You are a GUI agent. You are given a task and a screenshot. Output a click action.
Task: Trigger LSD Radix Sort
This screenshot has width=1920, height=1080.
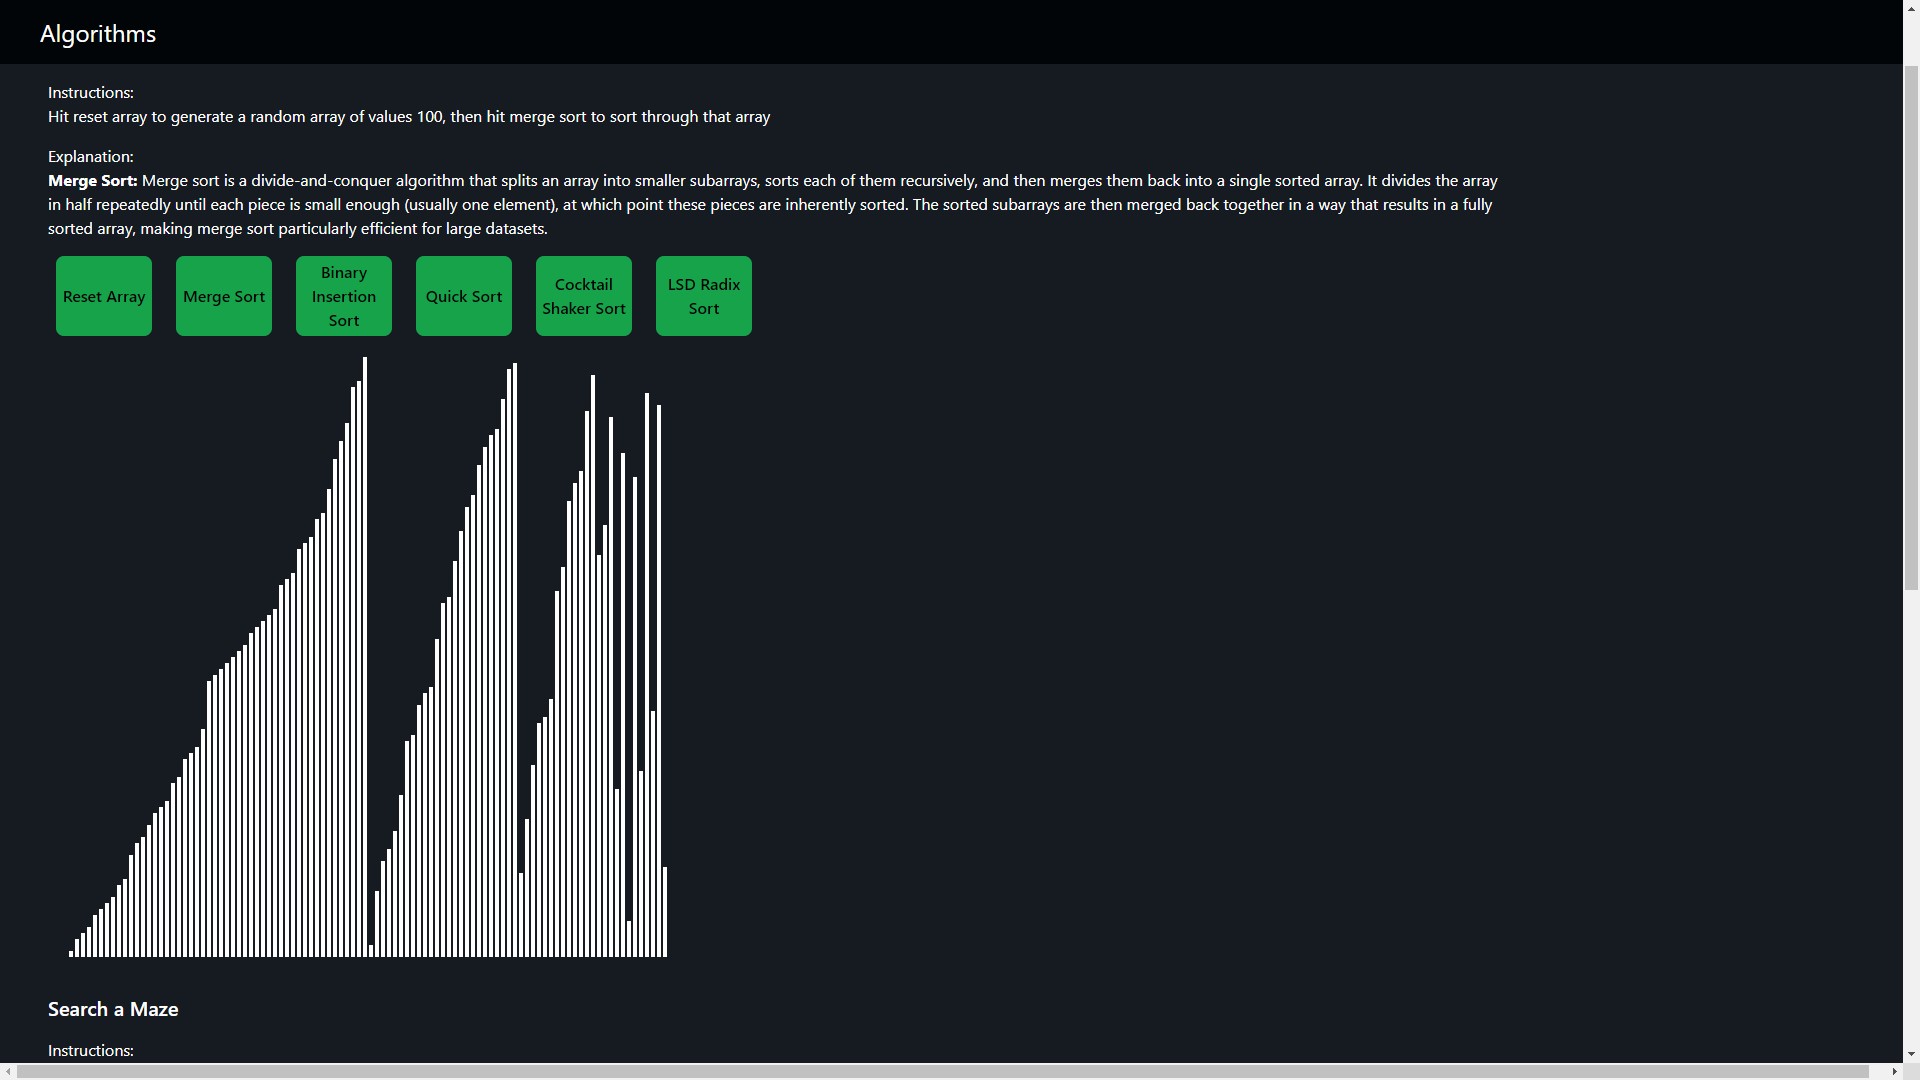coord(704,296)
